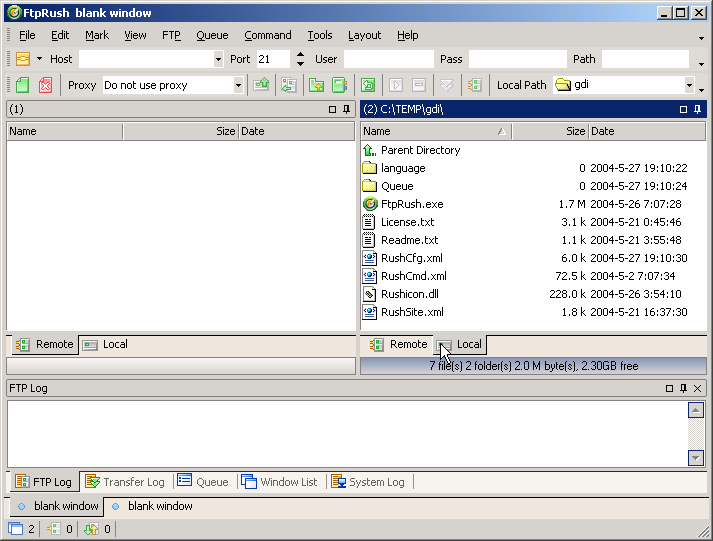The height and width of the screenshot is (541, 713).
Task: Click the green up-arrow connect icon after Proxy
Action: coord(261,85)
